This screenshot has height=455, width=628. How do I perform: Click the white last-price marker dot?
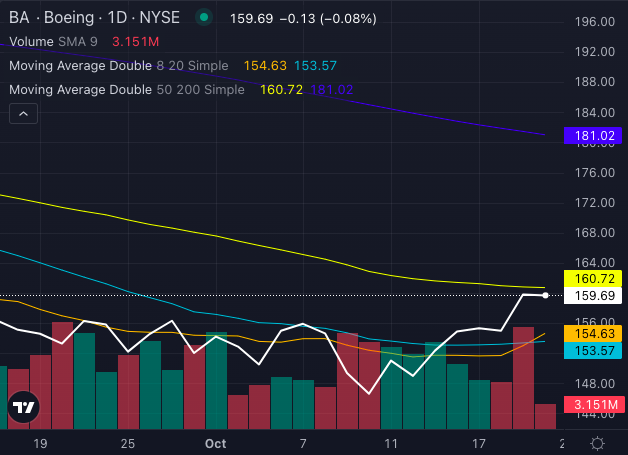pos(545,295)
